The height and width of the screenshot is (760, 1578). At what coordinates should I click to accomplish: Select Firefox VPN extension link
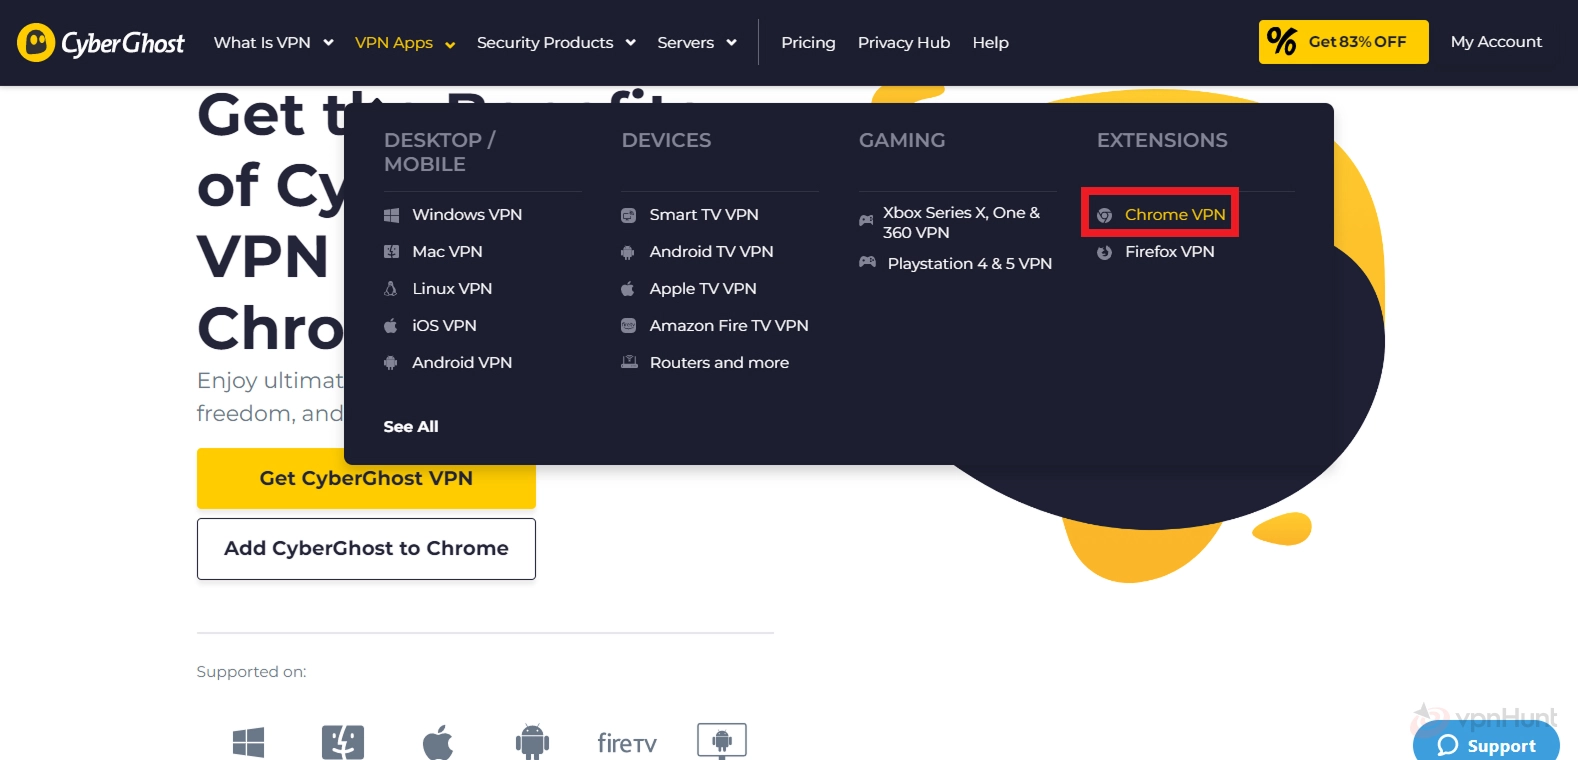tap(1169, 252)
